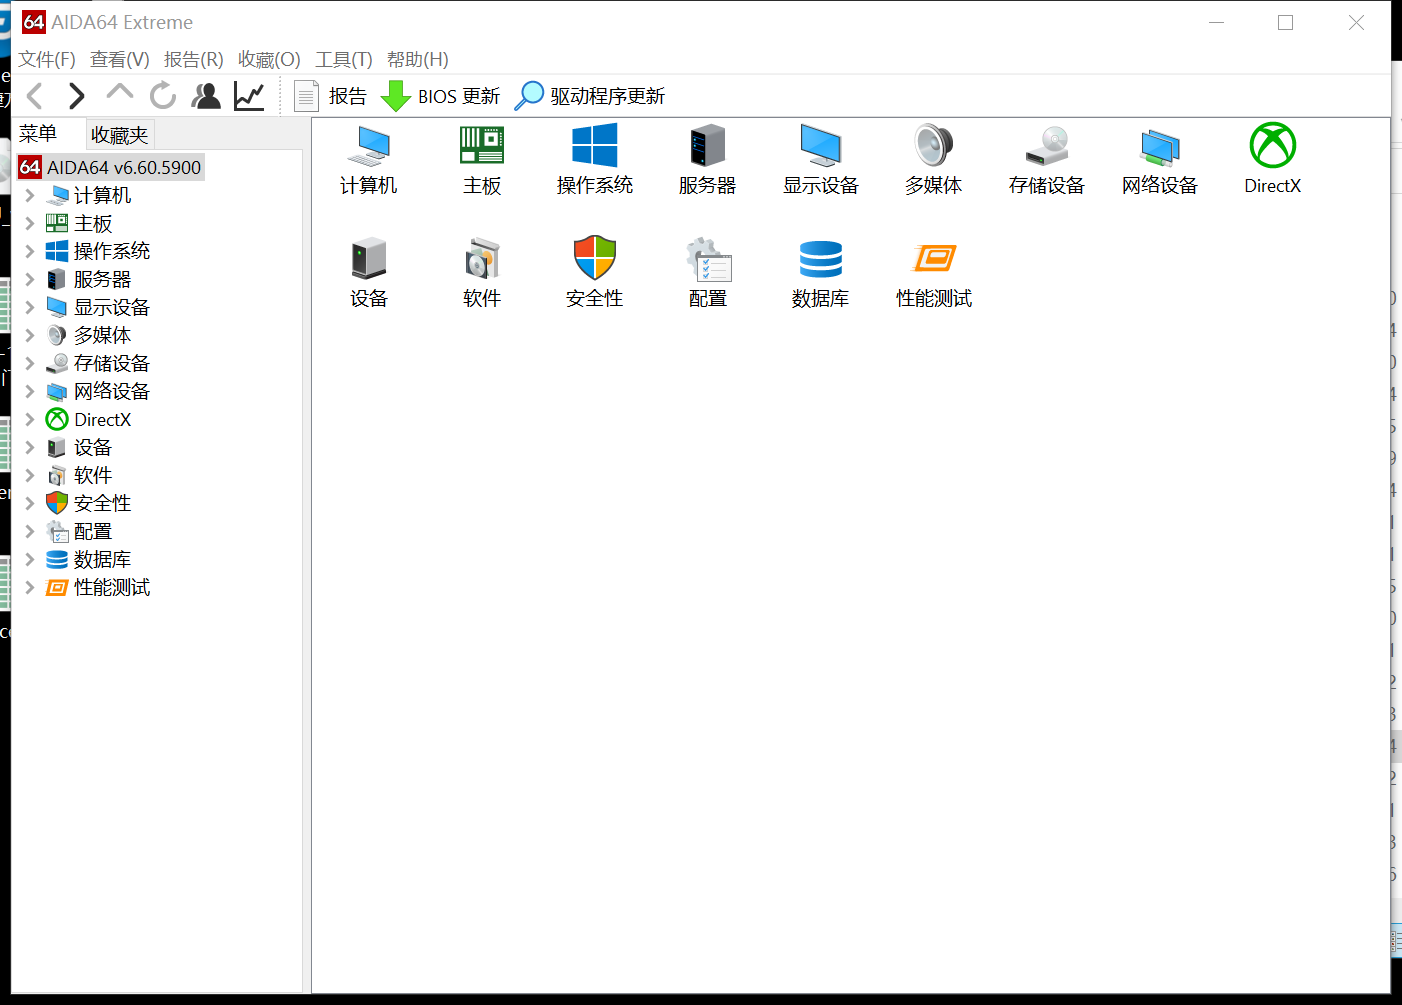Click the 驱动程序更新 toolbar button
Image resolution: width=1402 pixels, height=1005 pixels.
pos(590,96)
